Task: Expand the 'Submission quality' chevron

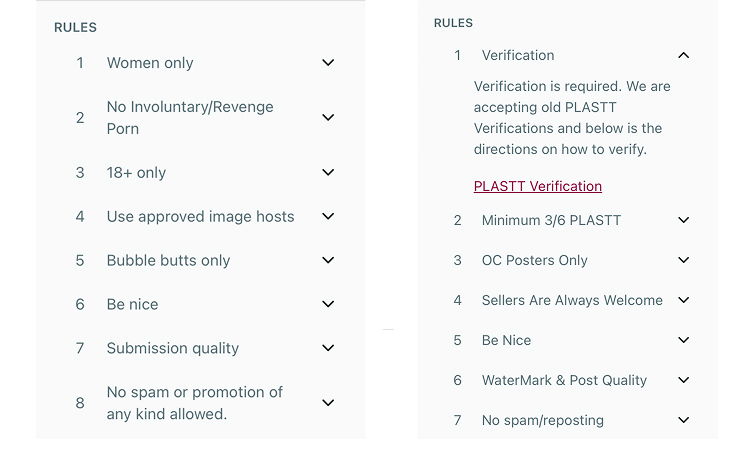Action: click(328, 349)
